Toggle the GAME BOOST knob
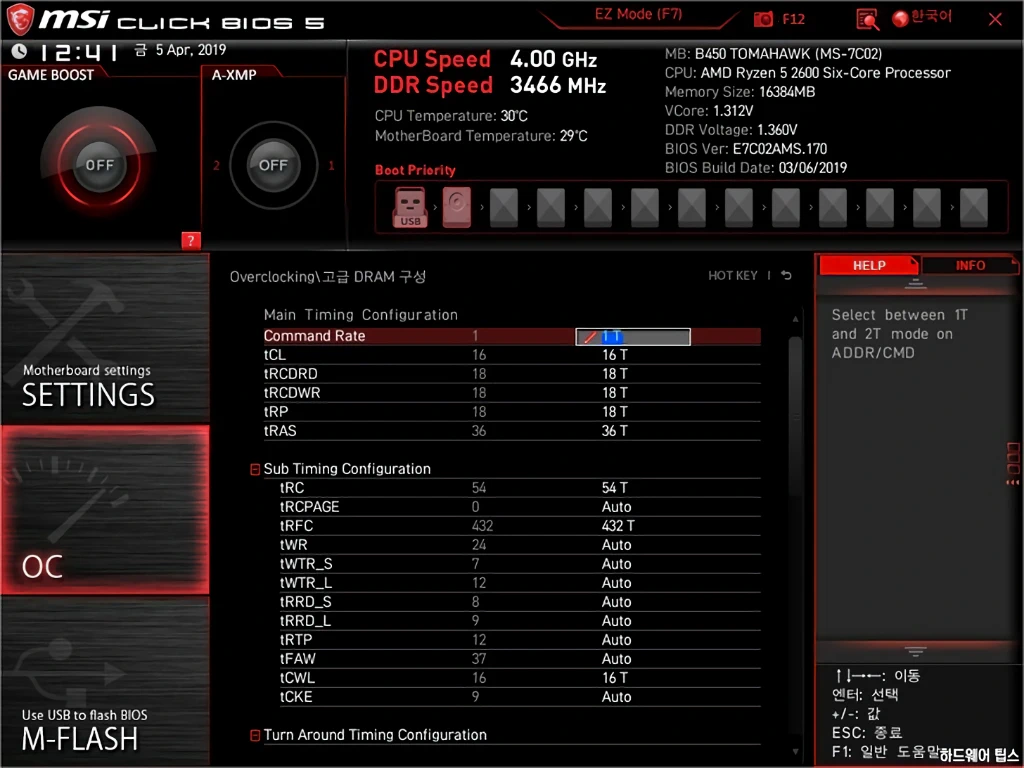 99,165
